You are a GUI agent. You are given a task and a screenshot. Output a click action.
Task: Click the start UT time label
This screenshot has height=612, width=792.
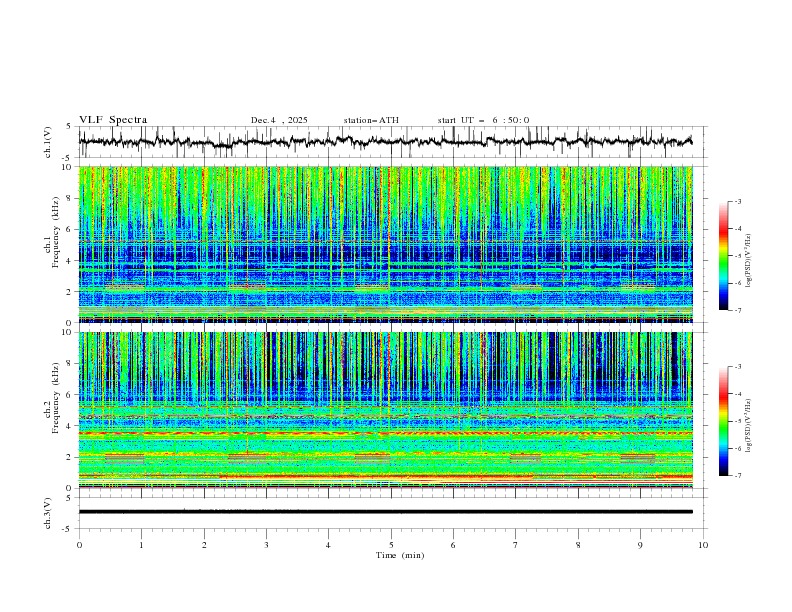[483, 120]
